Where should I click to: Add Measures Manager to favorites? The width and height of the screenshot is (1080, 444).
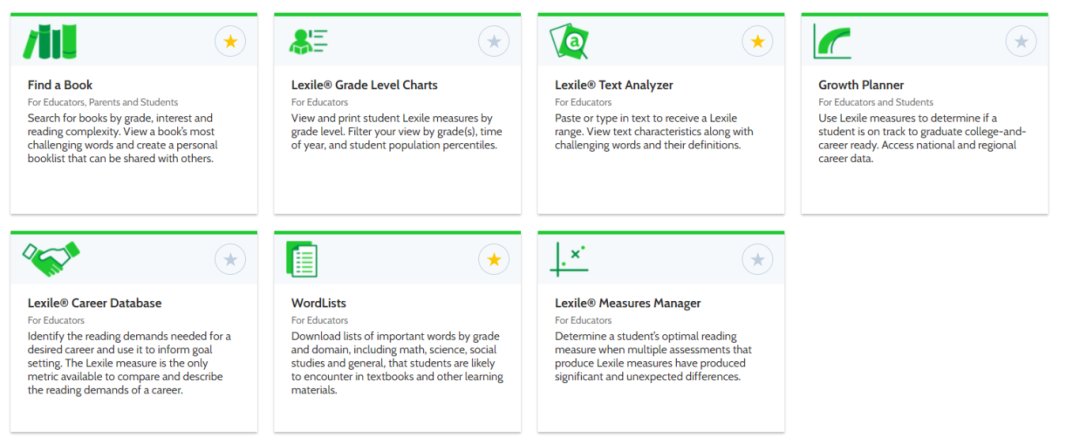click(x=757, y=260)
